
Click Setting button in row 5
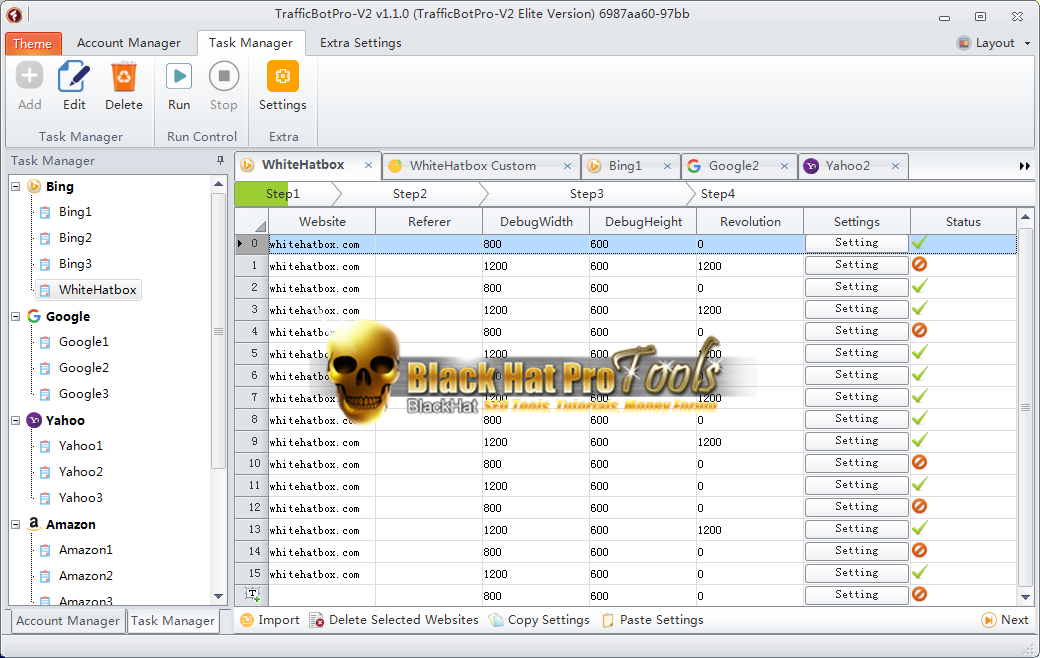point(856,353)
